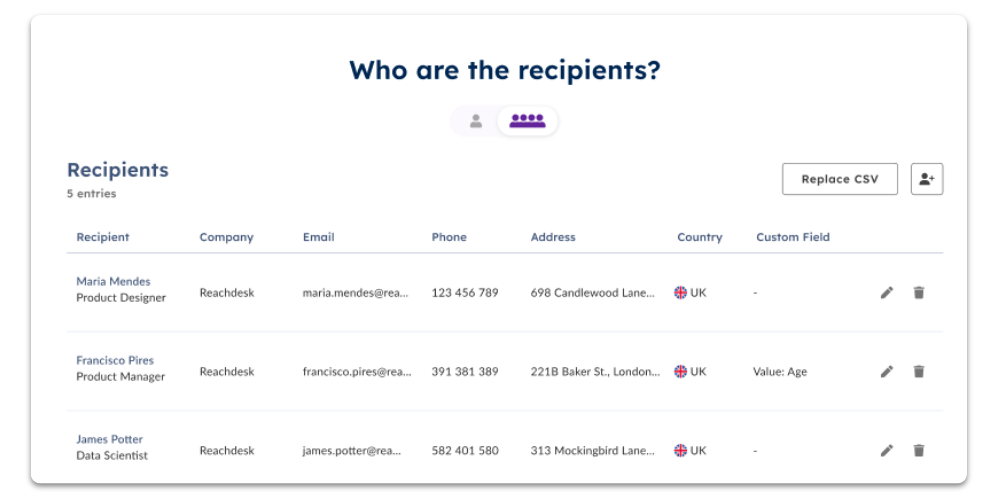Edit Maria Mendes row with the pencil icon
Image resolution: width=994 pixels, height=504 pixels.
click(887, 292)
